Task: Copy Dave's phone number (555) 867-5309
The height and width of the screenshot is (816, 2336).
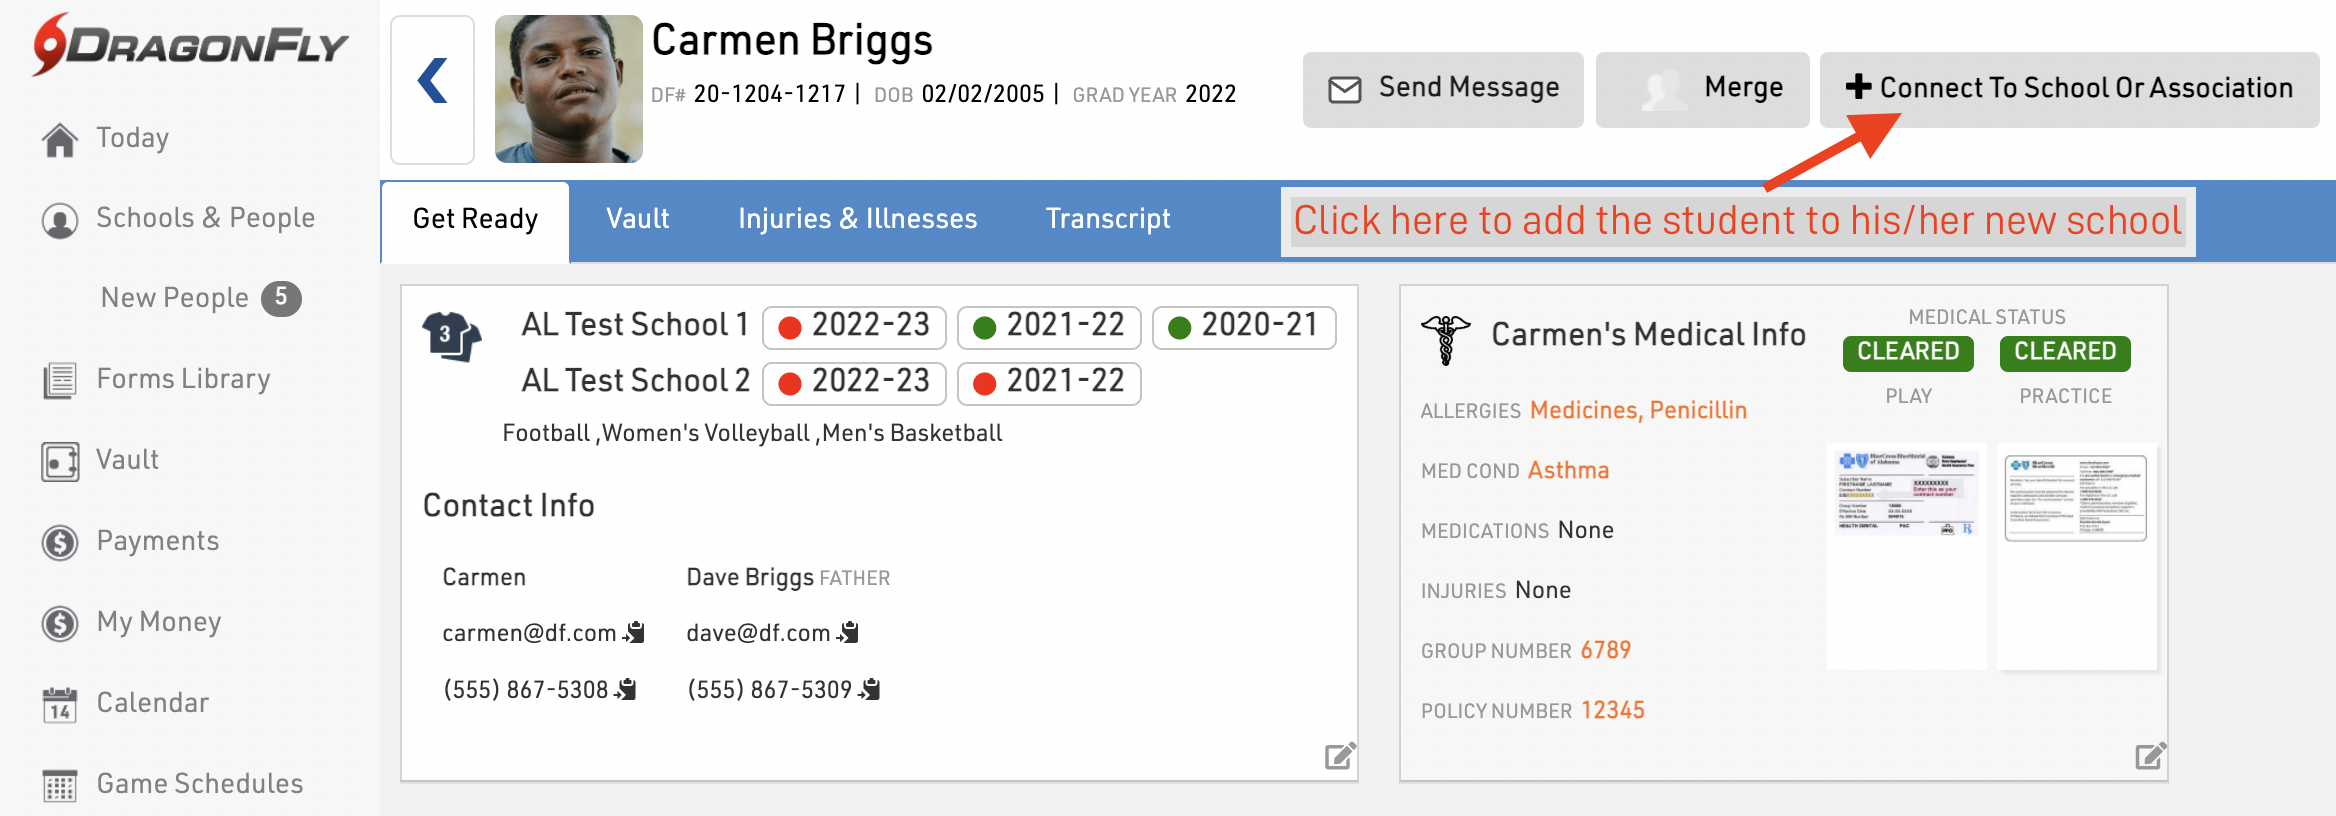Action: [x=870, y=690]
